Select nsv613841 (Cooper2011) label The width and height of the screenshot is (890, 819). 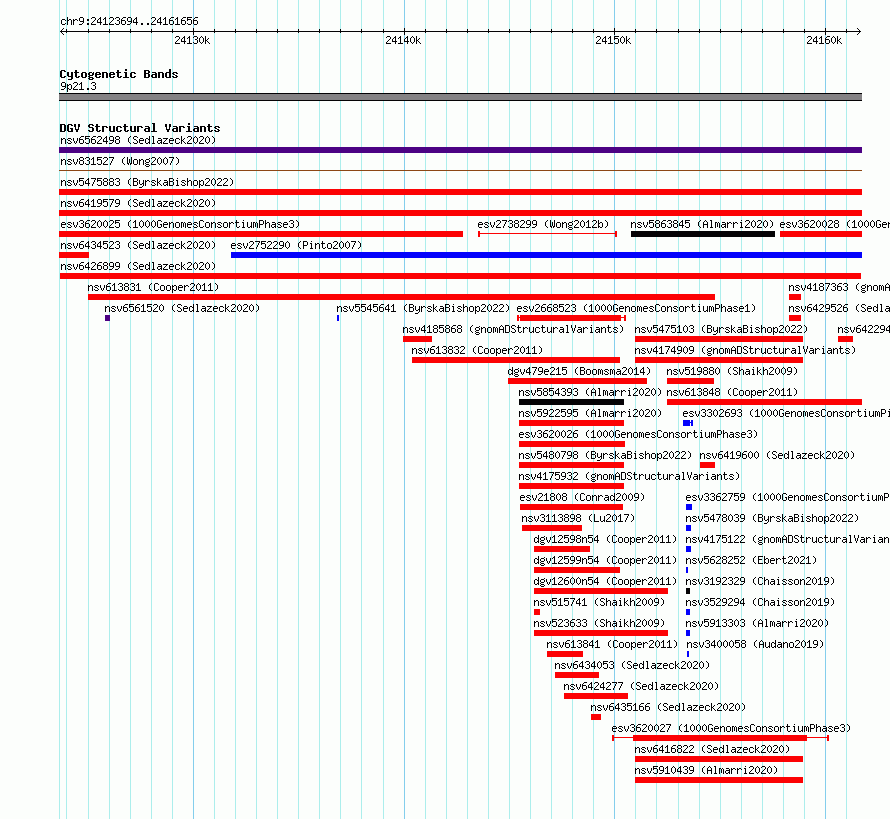(x=612, y=644)
